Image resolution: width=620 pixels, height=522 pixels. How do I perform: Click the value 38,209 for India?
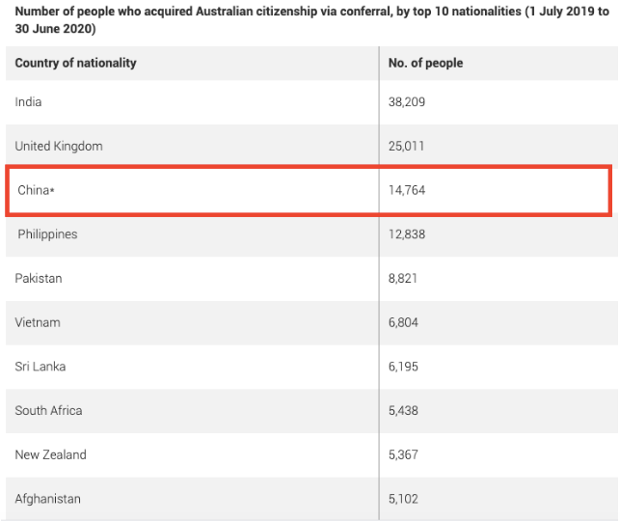(407, 102)
